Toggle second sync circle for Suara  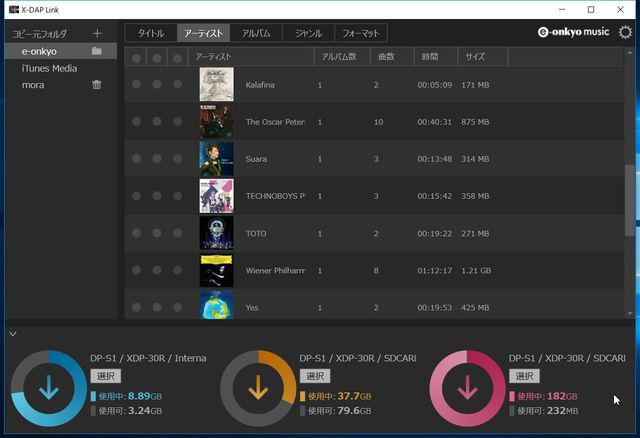157,159
